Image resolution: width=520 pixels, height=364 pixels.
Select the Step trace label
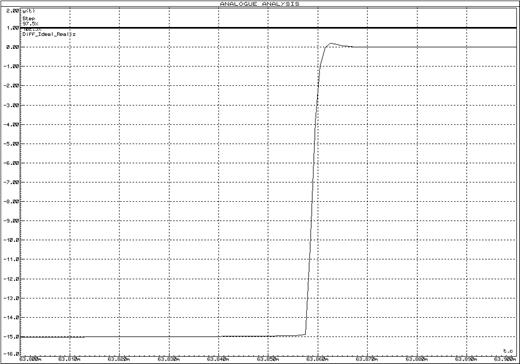(x=29, y=18)
